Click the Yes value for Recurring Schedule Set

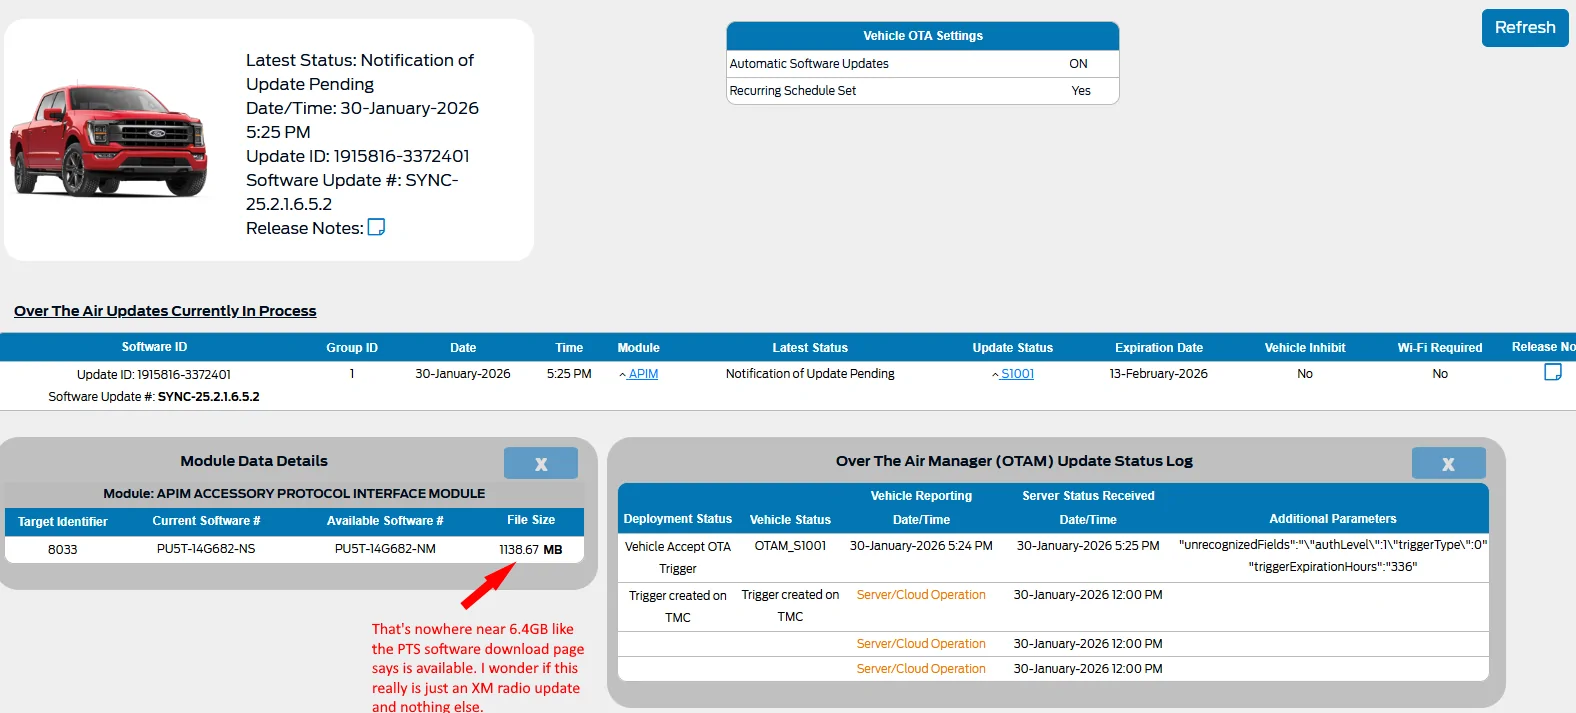(1081, 90)
